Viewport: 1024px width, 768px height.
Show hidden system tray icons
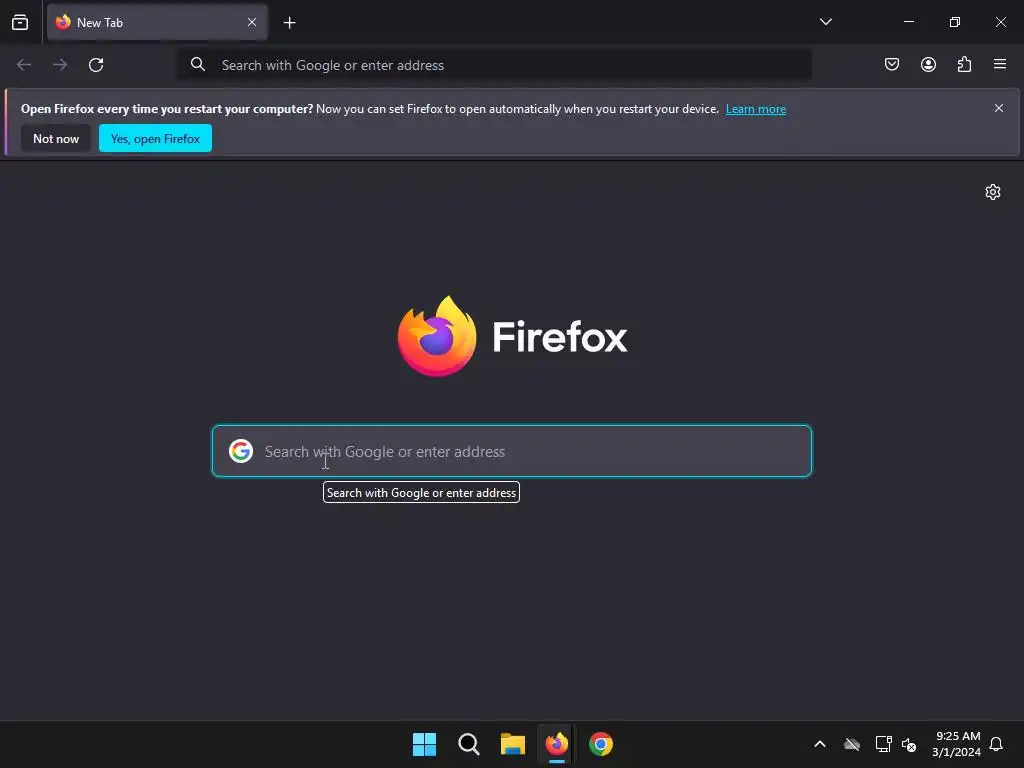[820, 744]
